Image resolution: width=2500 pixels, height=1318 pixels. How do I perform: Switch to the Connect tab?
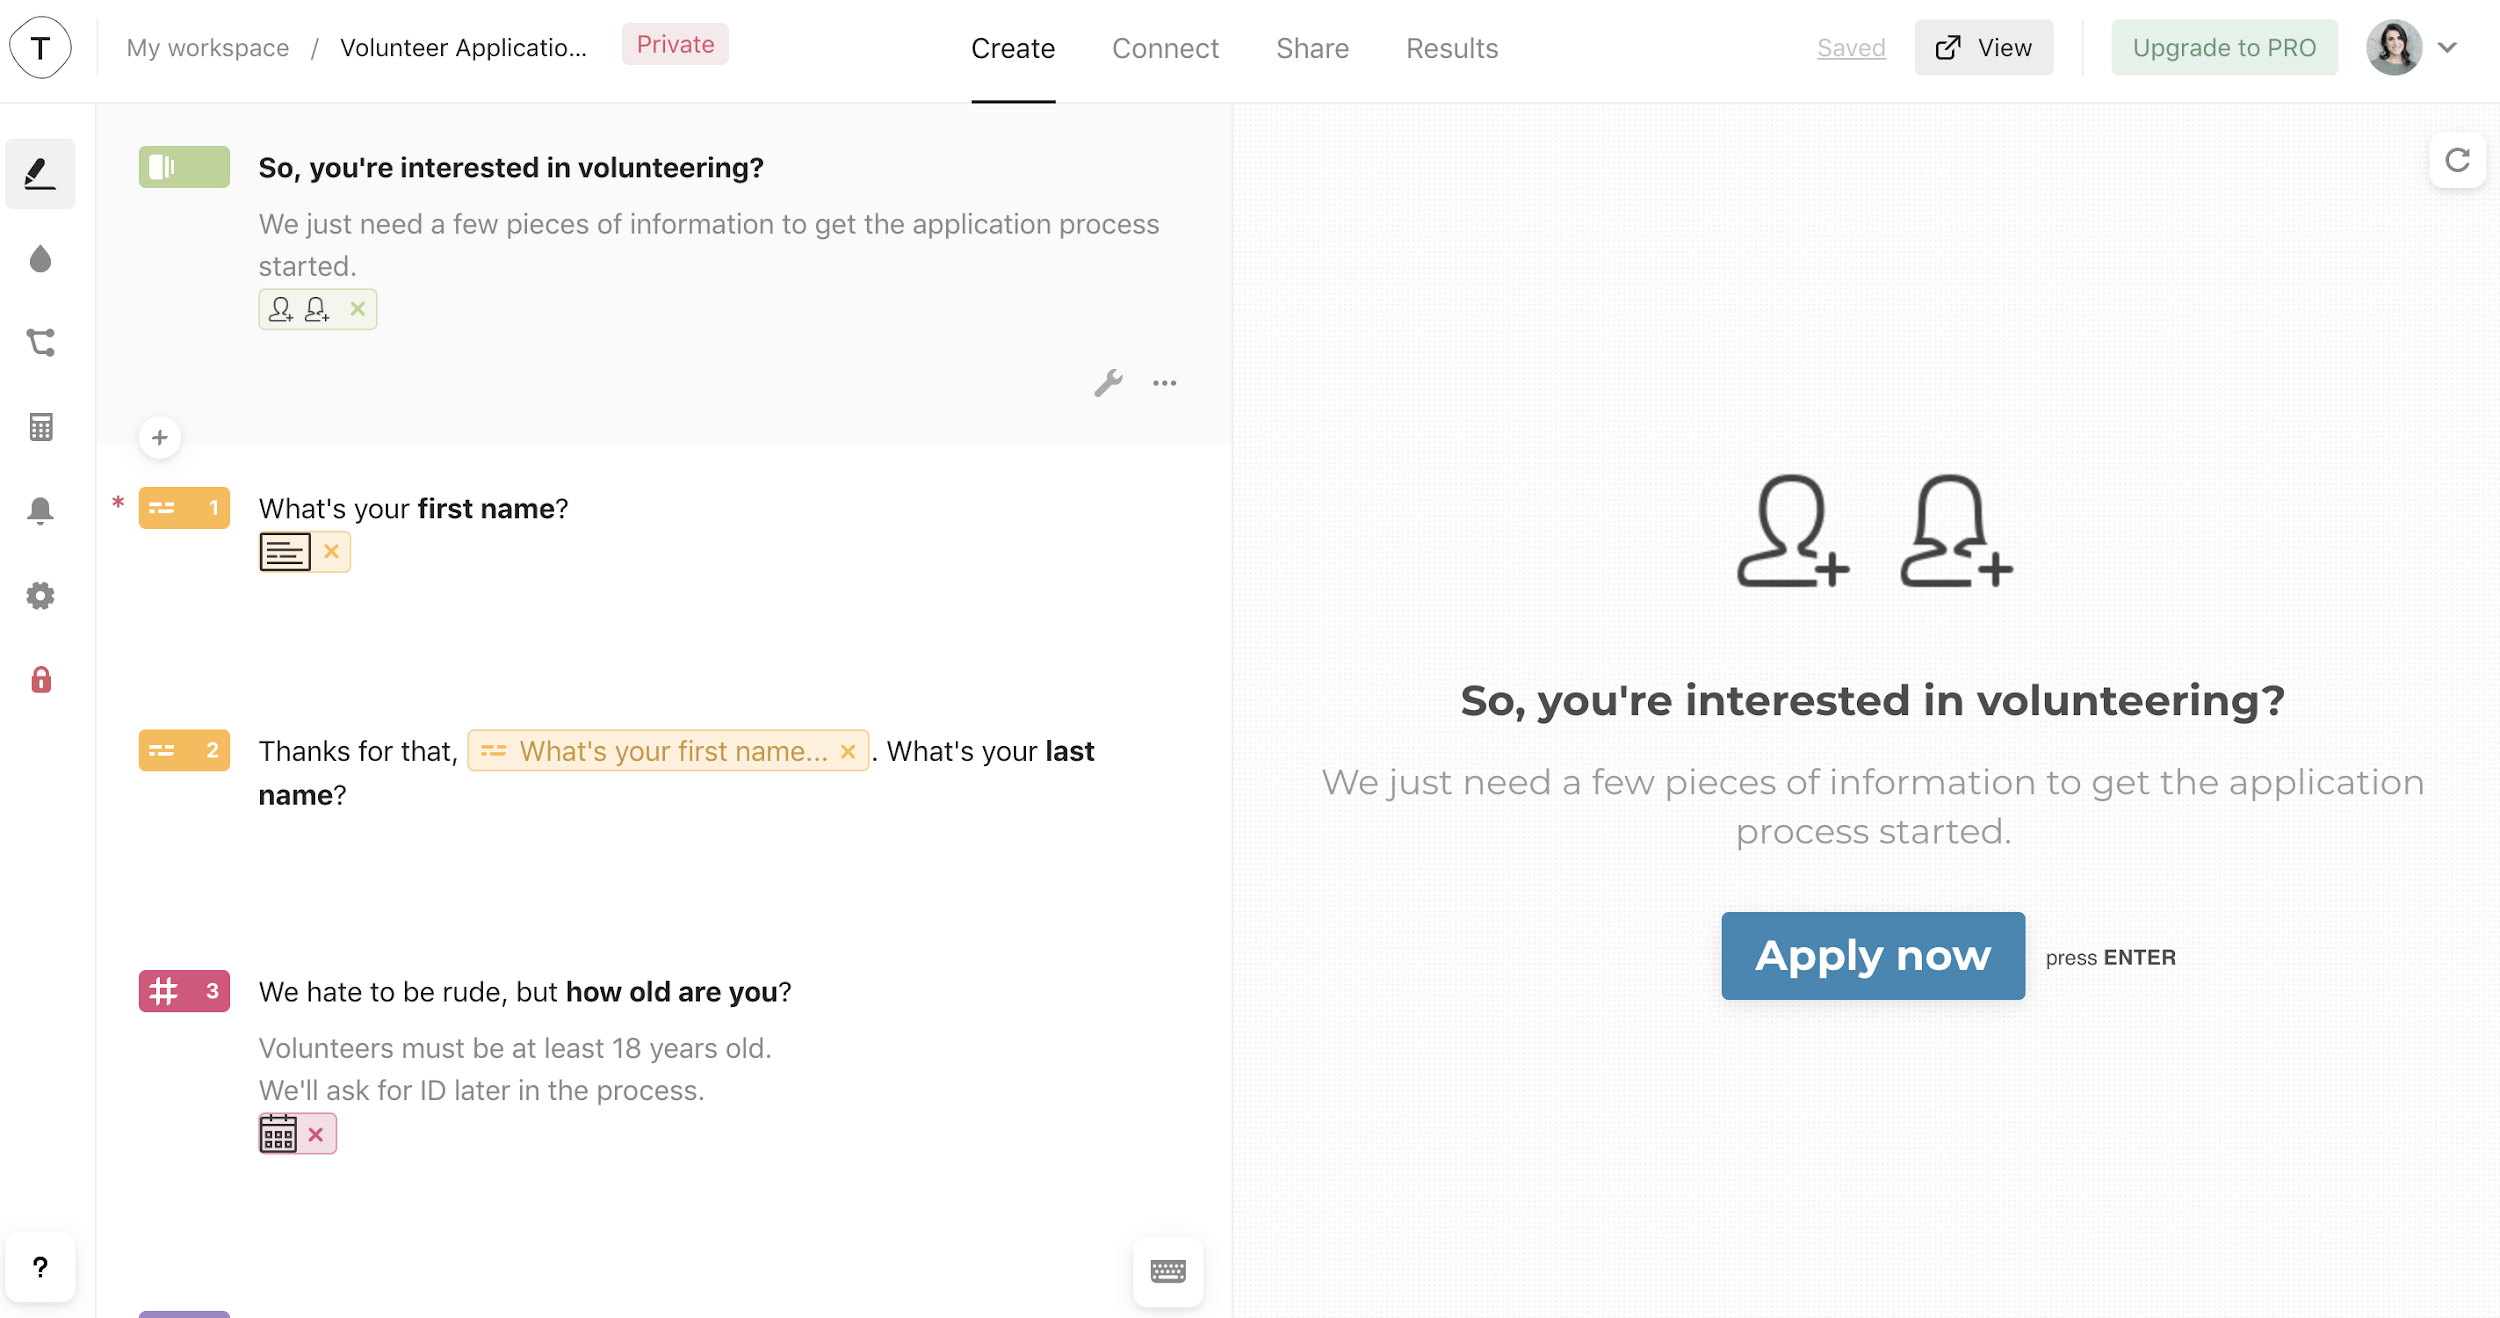(x=1166, y=48)
